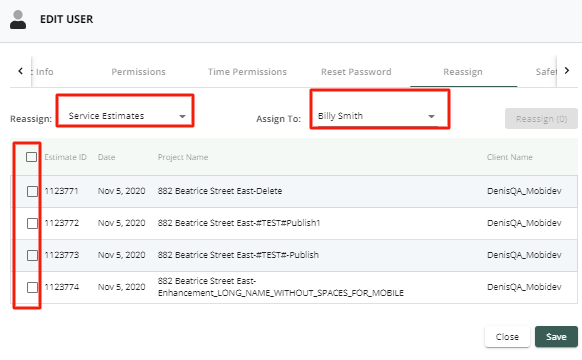Viewport: 582px width, 360px height.
Task: Click estimate ID 1123772
Action: coord(62,223)
